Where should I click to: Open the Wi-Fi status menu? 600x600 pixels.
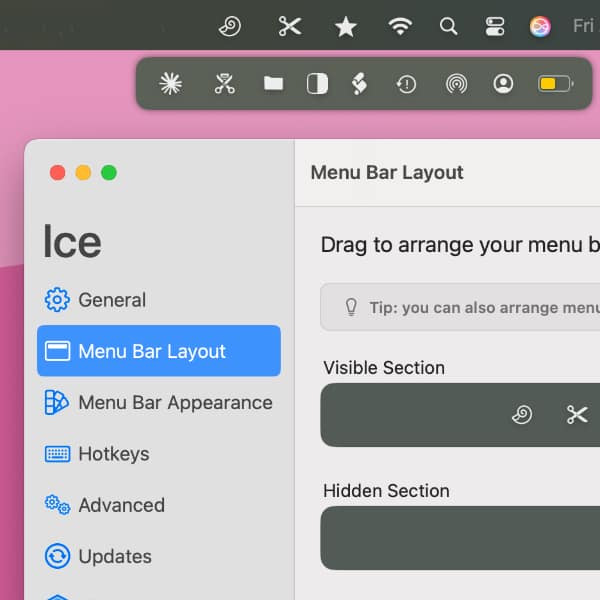point(400,27)
